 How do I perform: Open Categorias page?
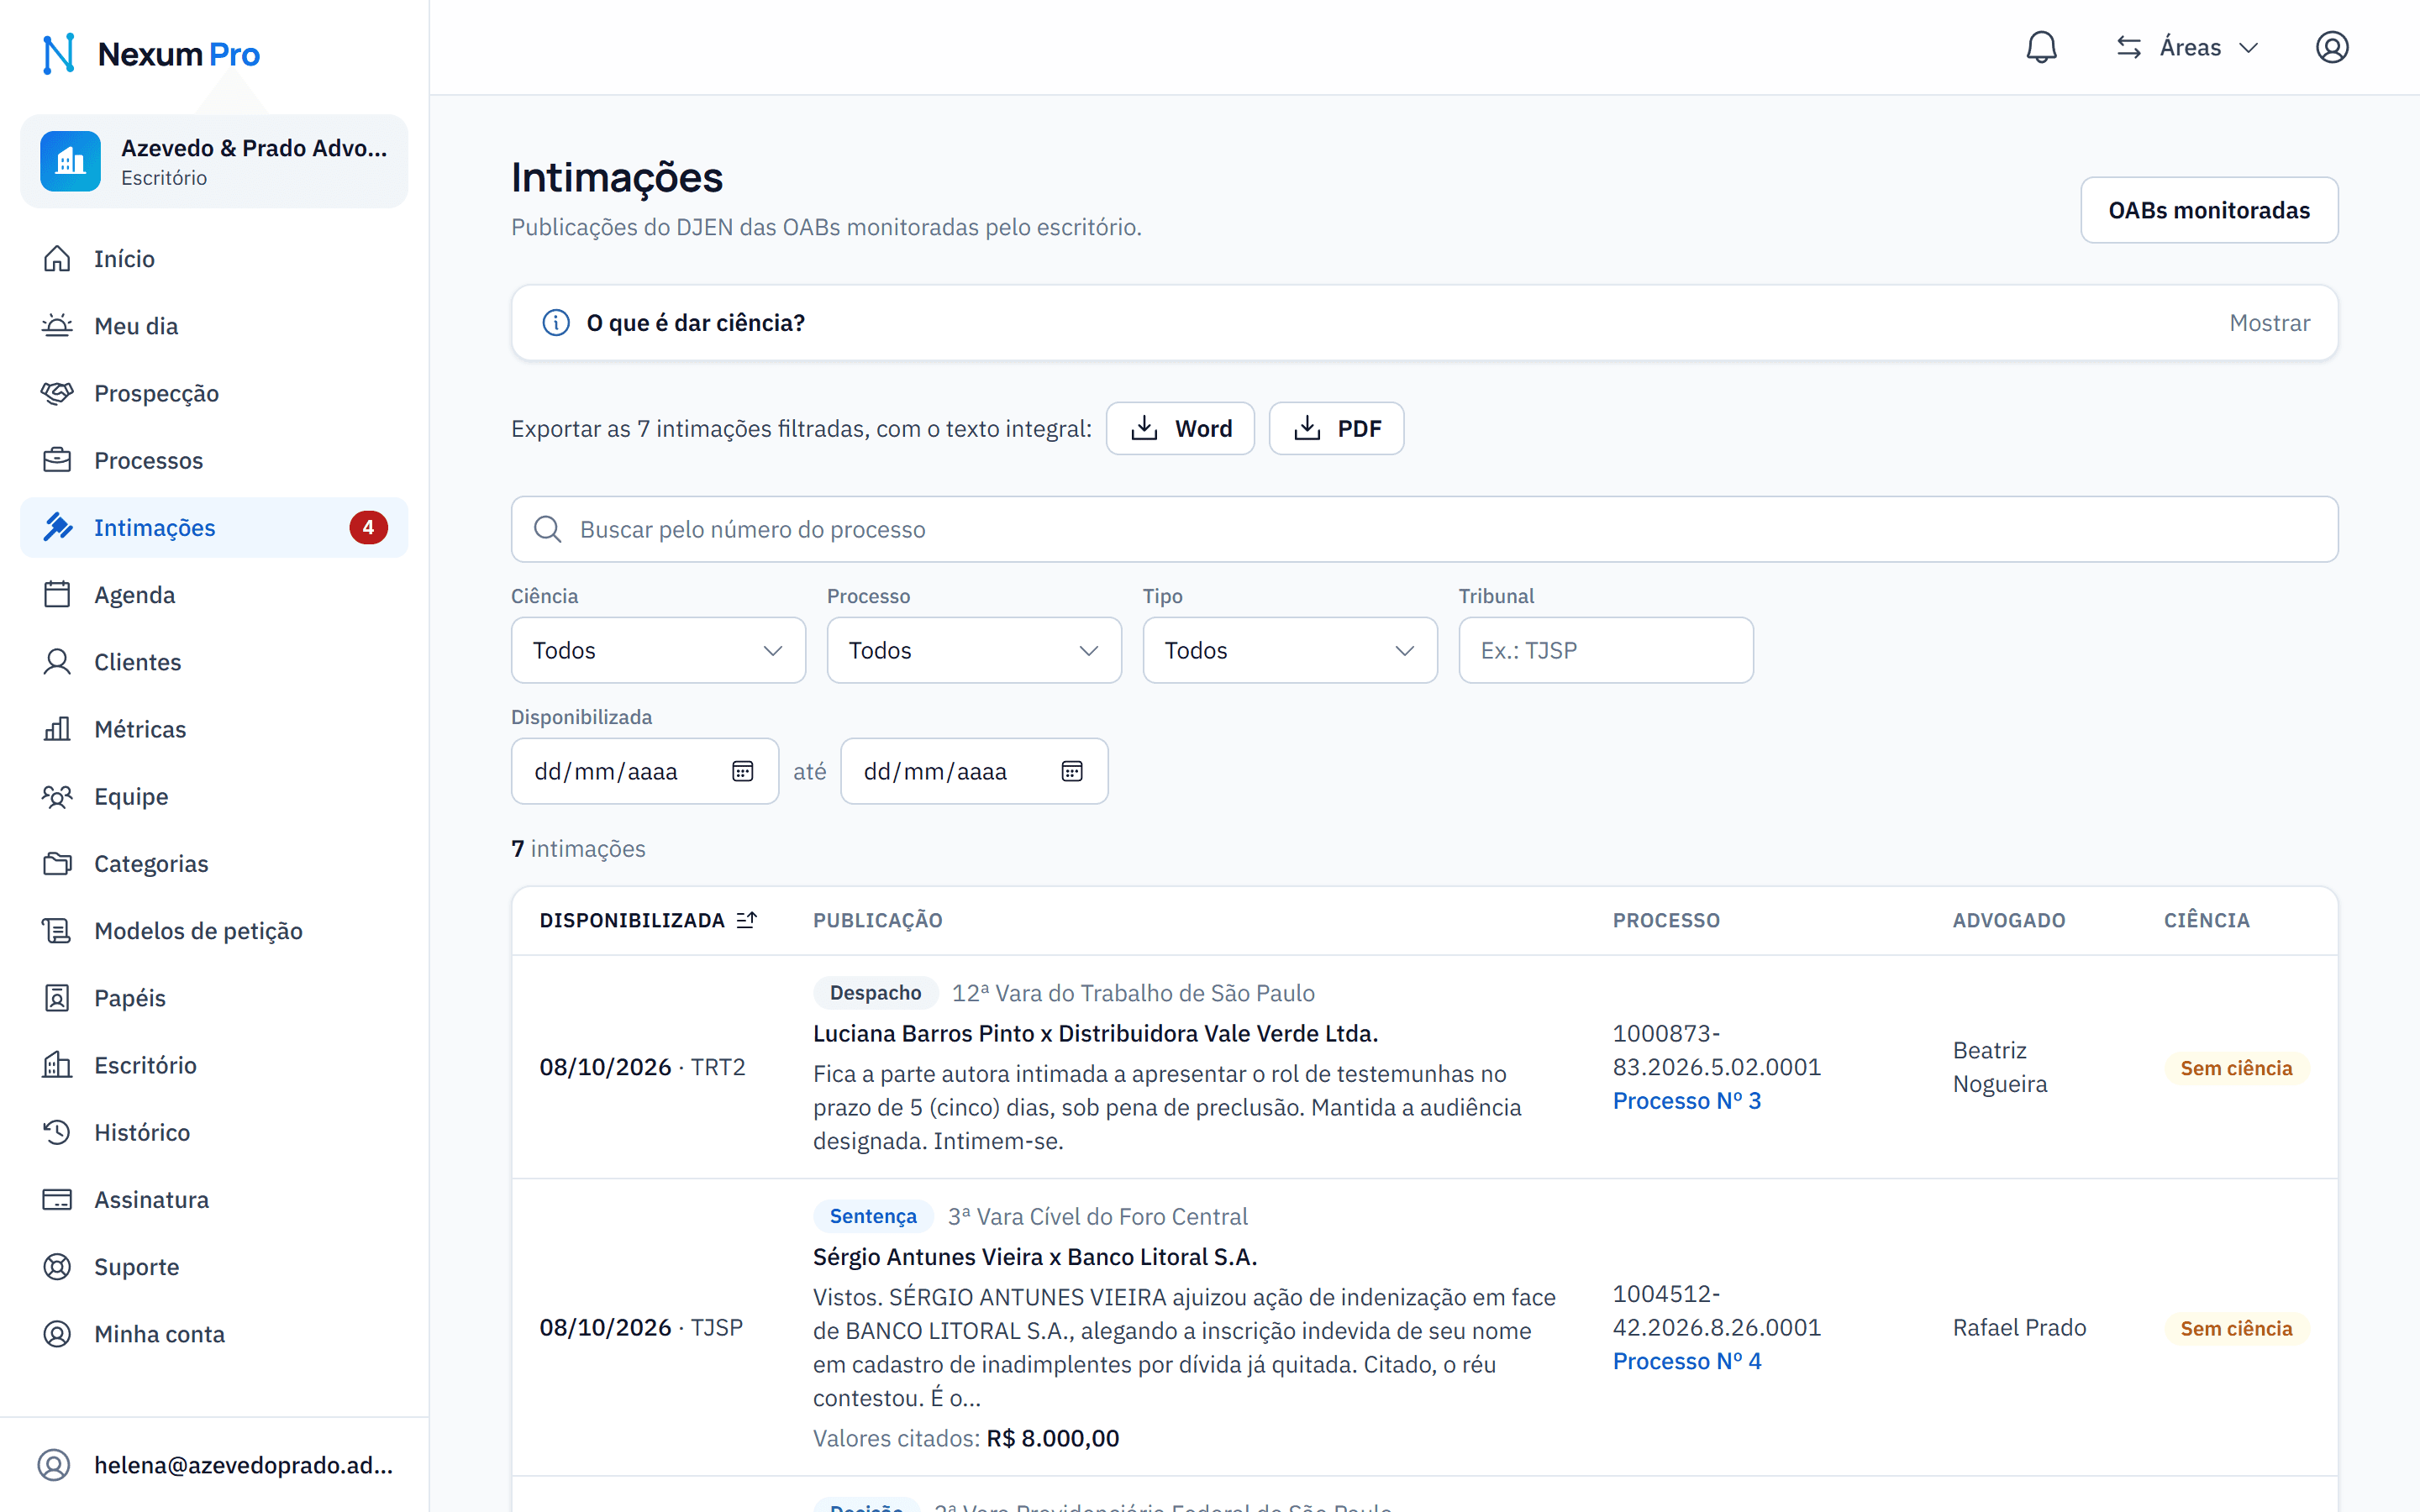tap(214, 863)
